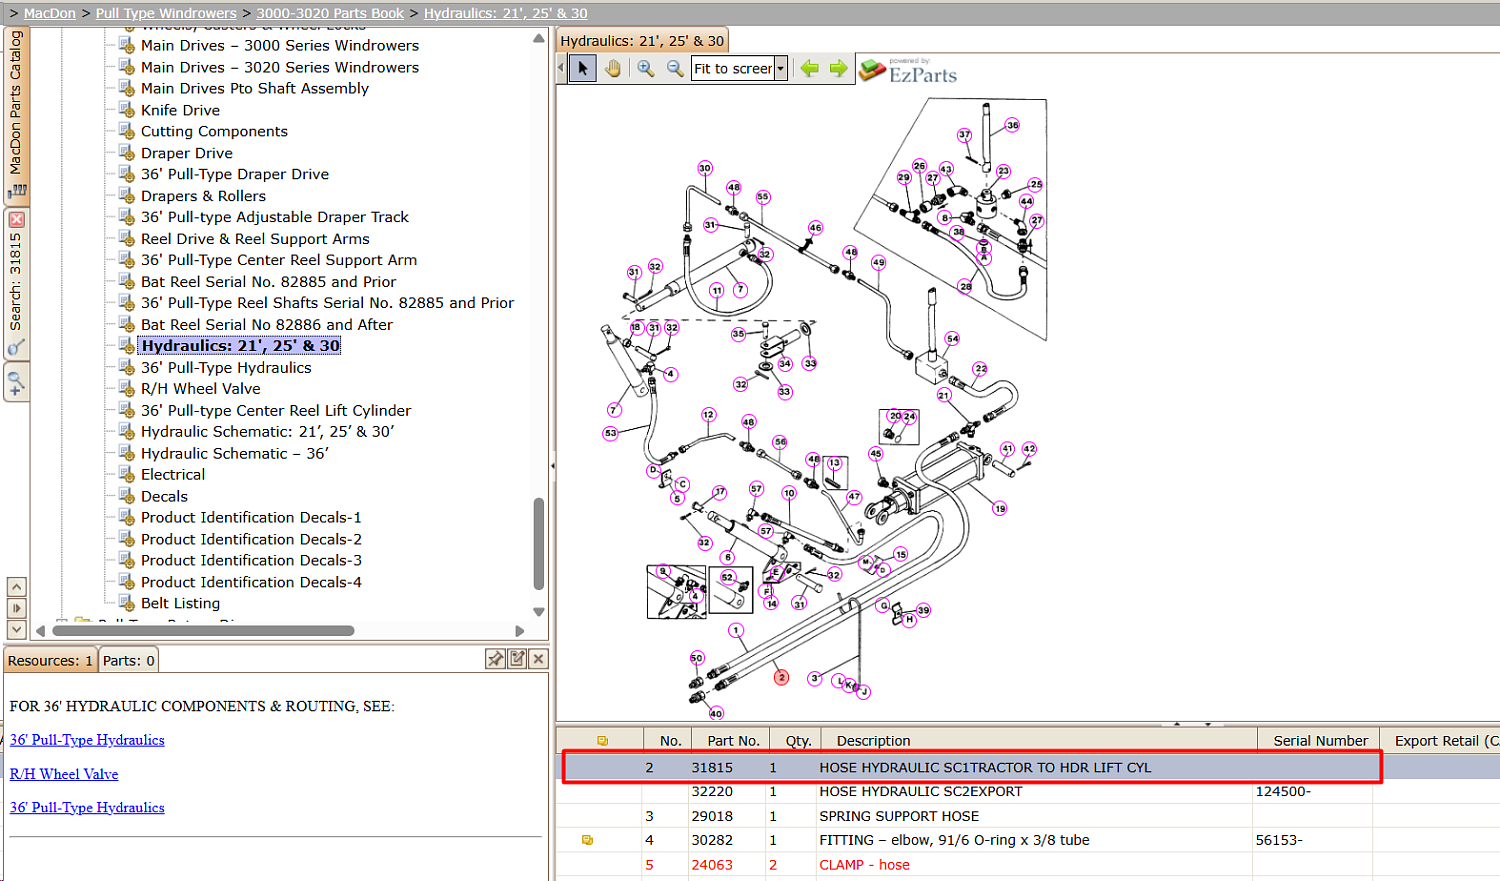This screenshot has width=1500, height=881.
Task: Open the R/H Wheel Valve resource link
Action: pyautogui.click(x=64, y=774)
